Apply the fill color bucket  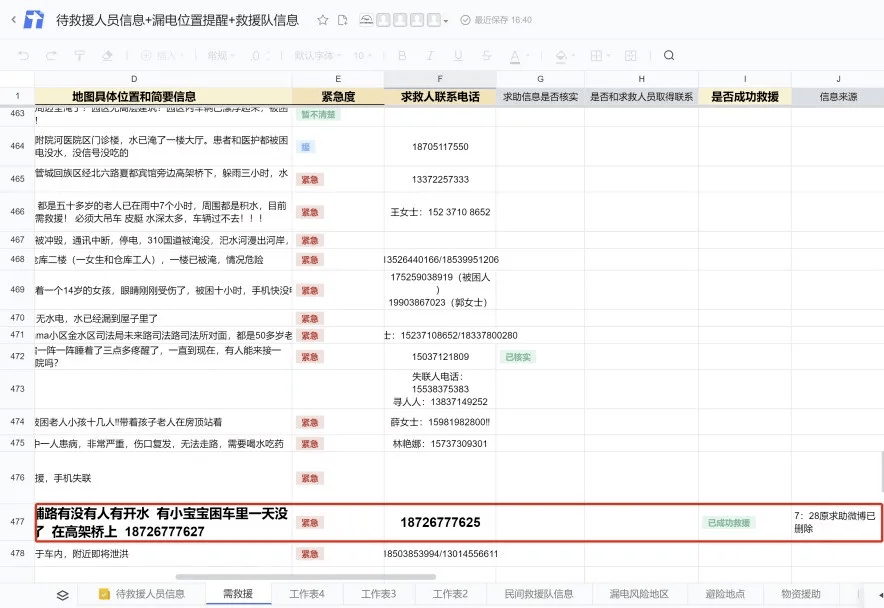coord(561,56)
